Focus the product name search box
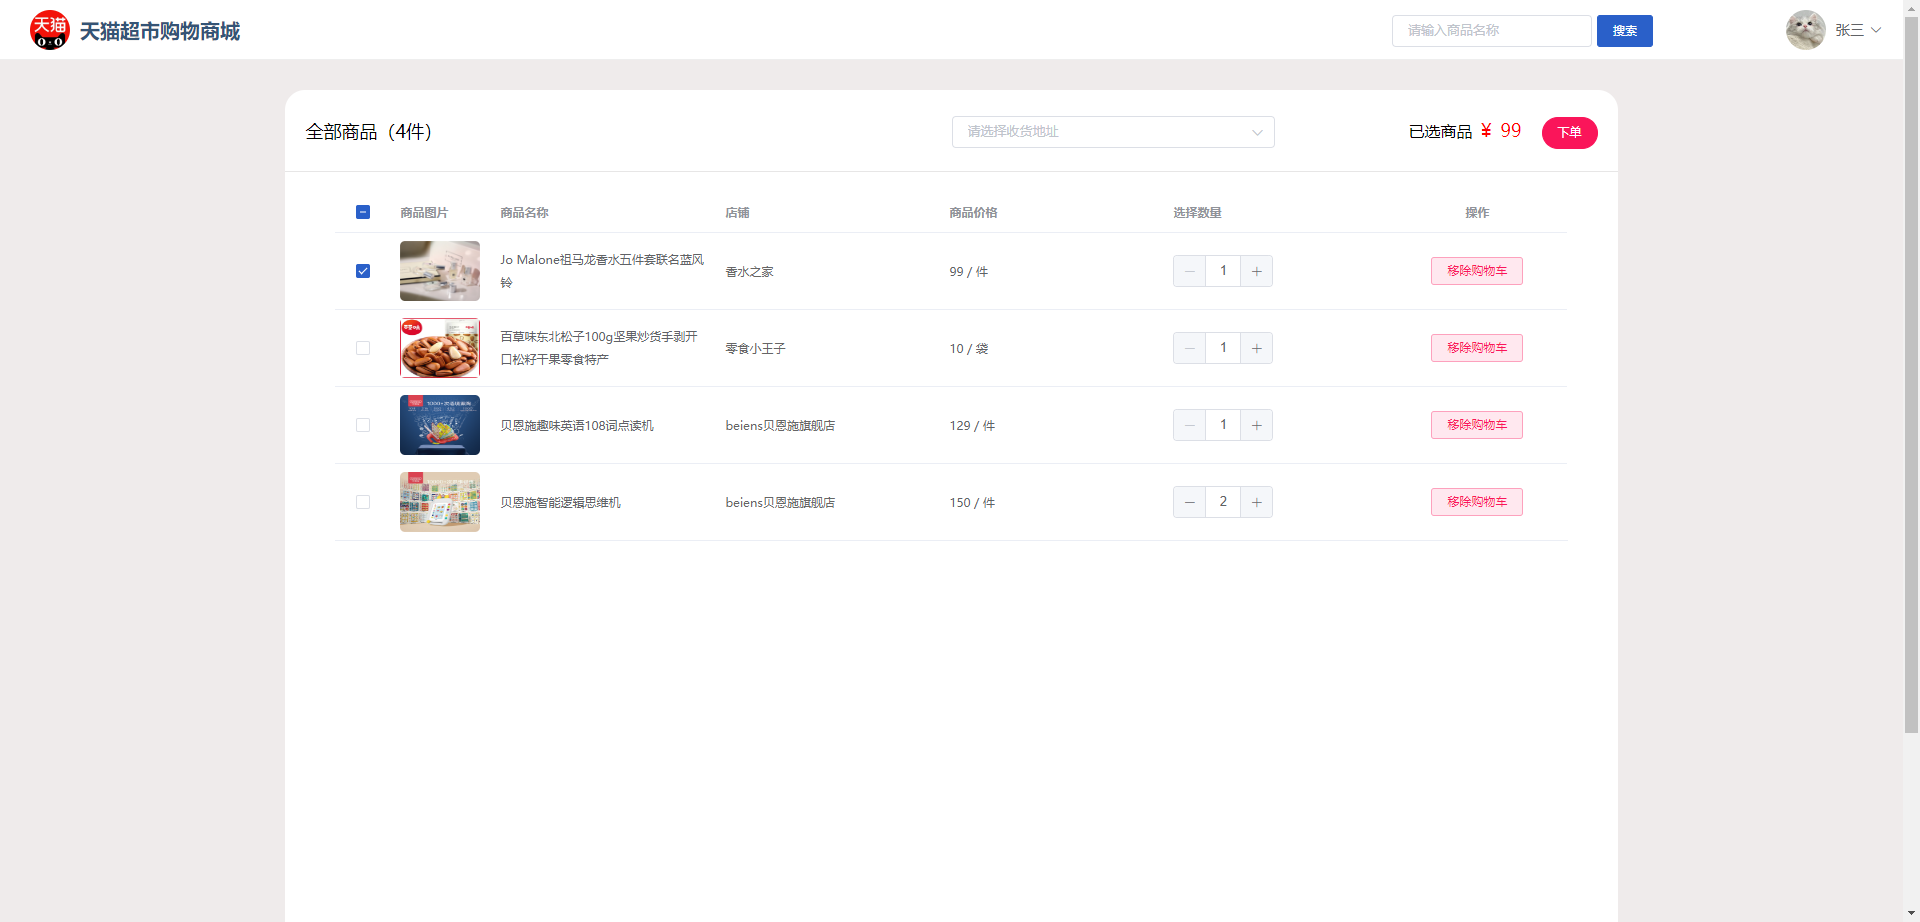 pos(1491,31)
